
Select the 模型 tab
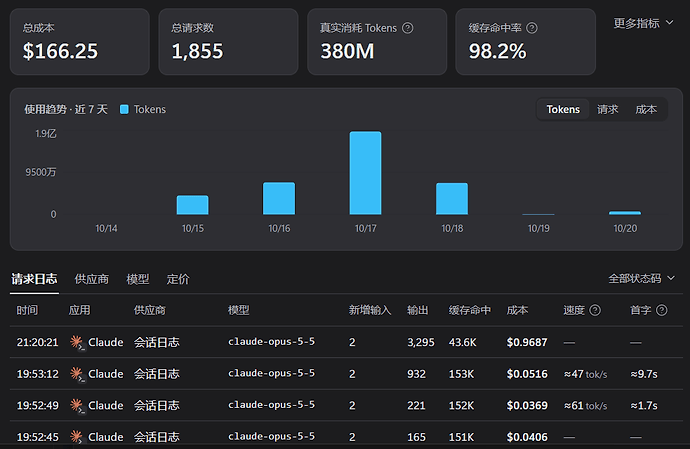click(138, 279)
